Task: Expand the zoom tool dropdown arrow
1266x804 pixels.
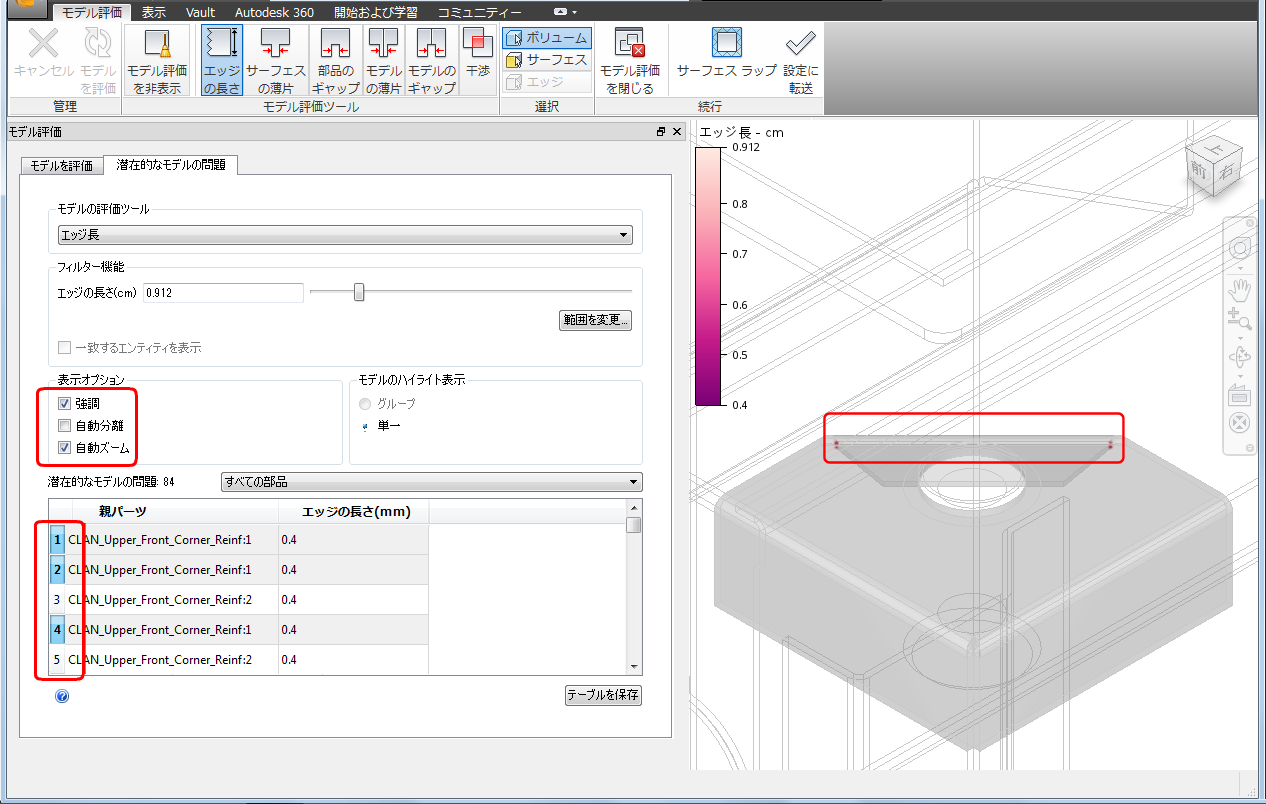Action: click(x=1239, y=337)
